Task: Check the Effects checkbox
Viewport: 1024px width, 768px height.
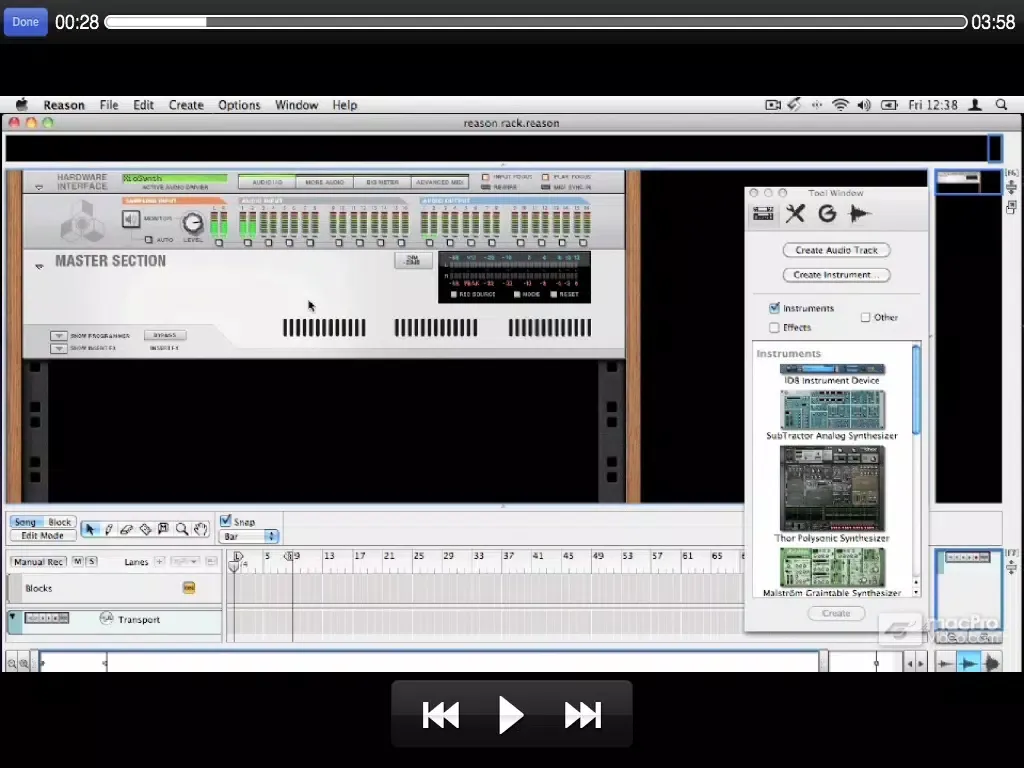Action: point(775,327)
